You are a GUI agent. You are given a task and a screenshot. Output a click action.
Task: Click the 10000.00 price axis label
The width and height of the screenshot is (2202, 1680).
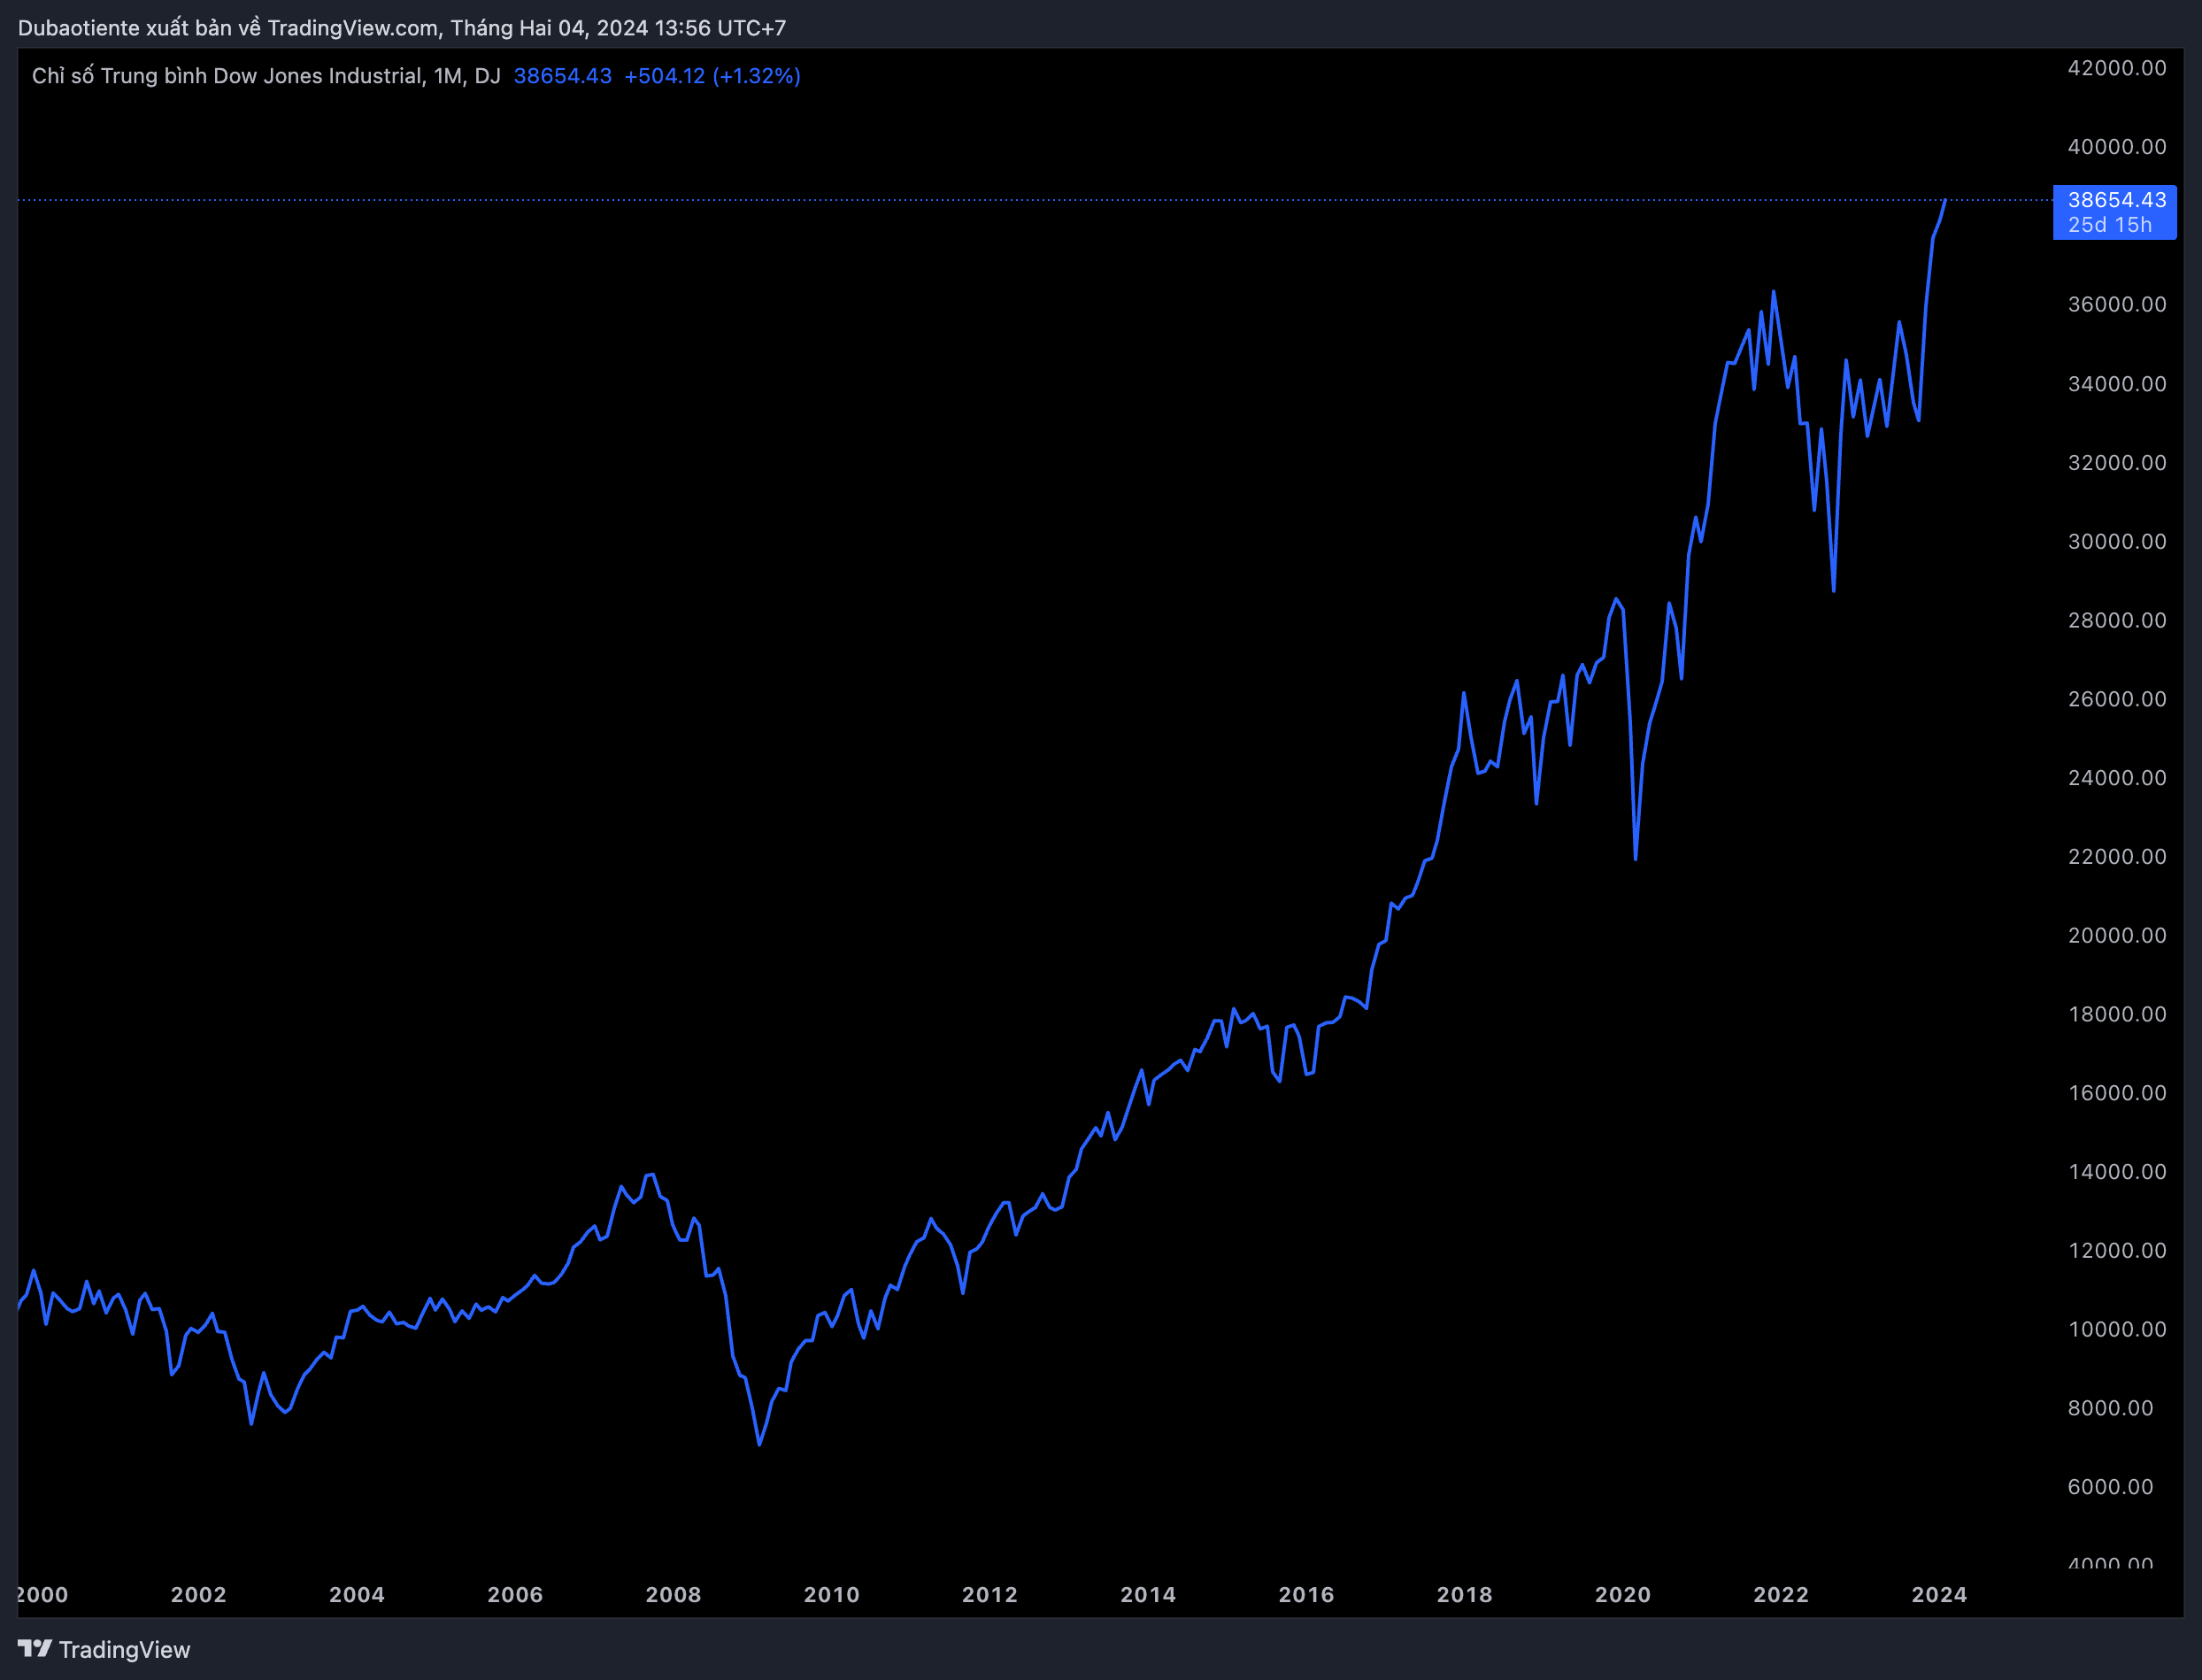click(2116, 1329)
